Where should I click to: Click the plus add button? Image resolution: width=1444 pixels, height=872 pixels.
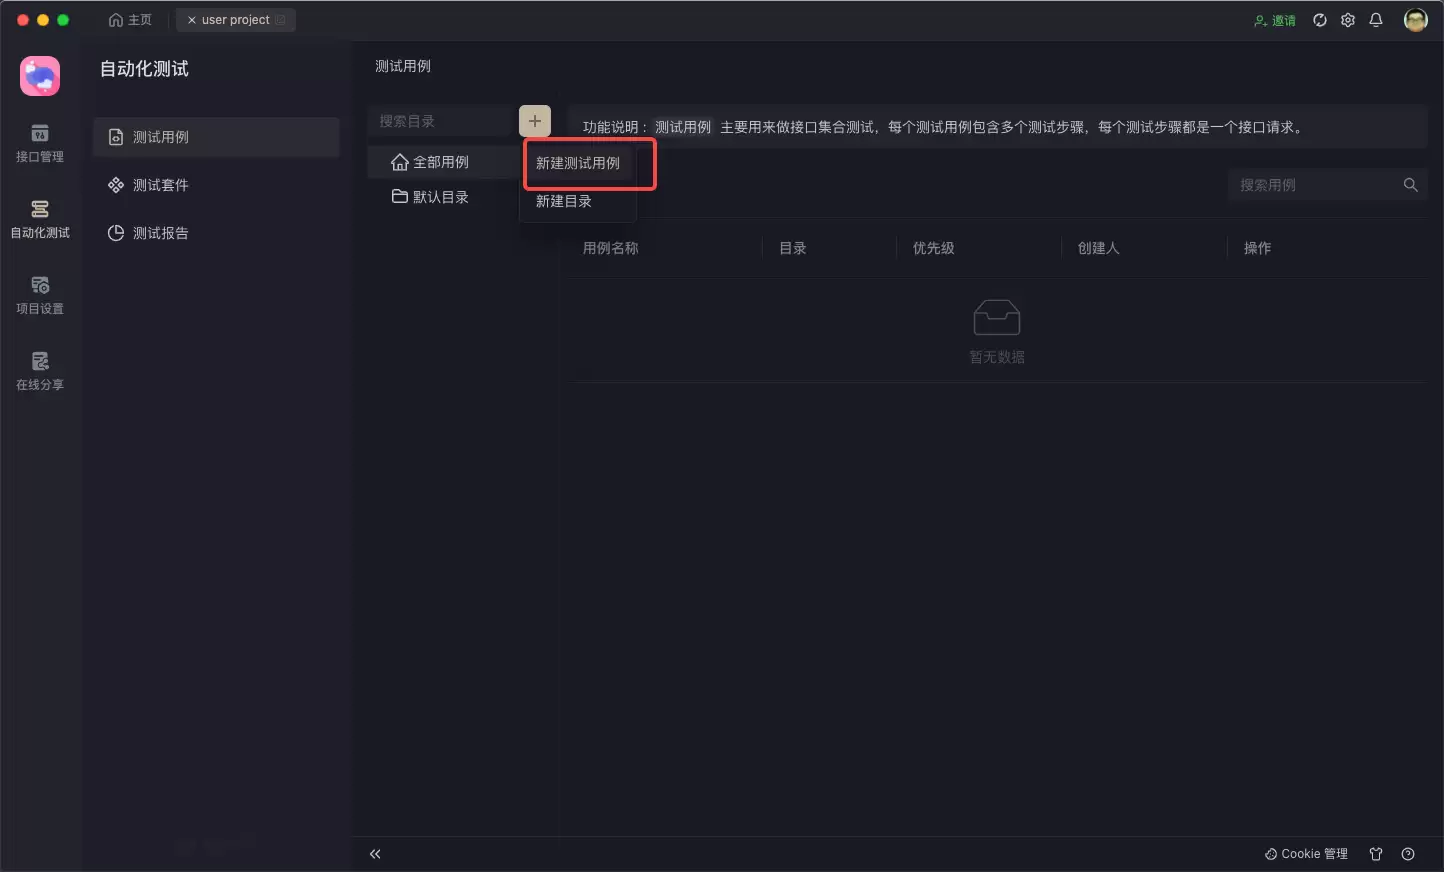(535, 121)
